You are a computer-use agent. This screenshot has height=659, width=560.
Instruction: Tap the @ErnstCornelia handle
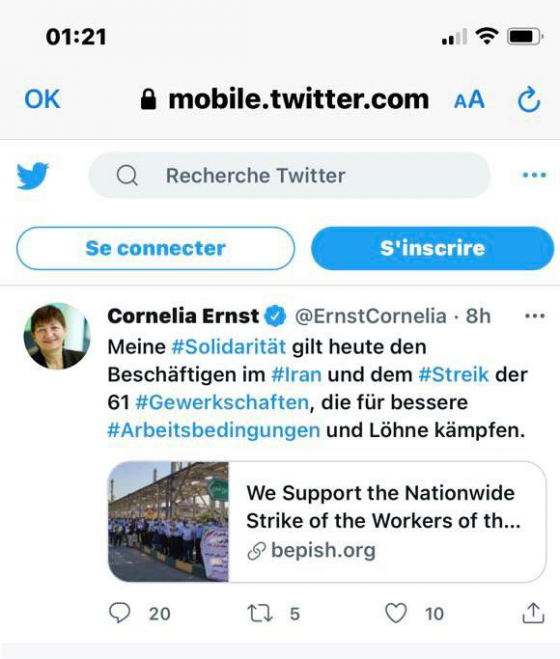point(370,316)
